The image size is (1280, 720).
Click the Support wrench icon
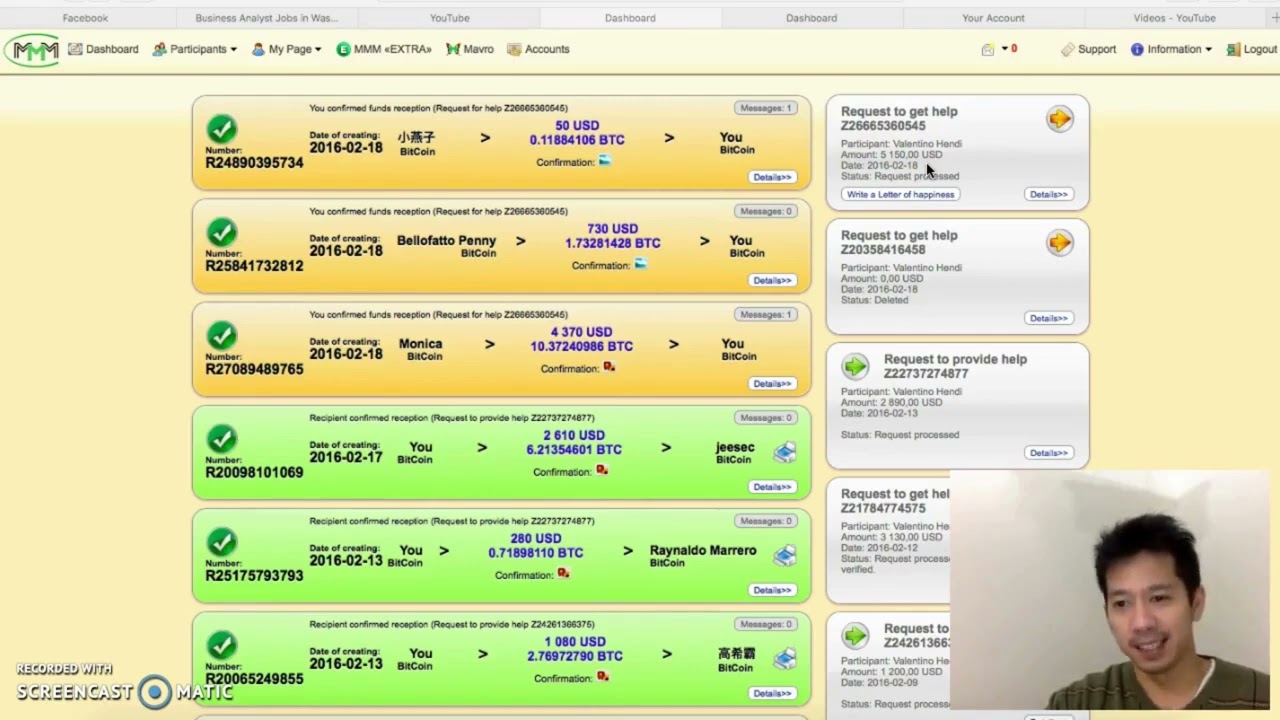(1067, 49)
